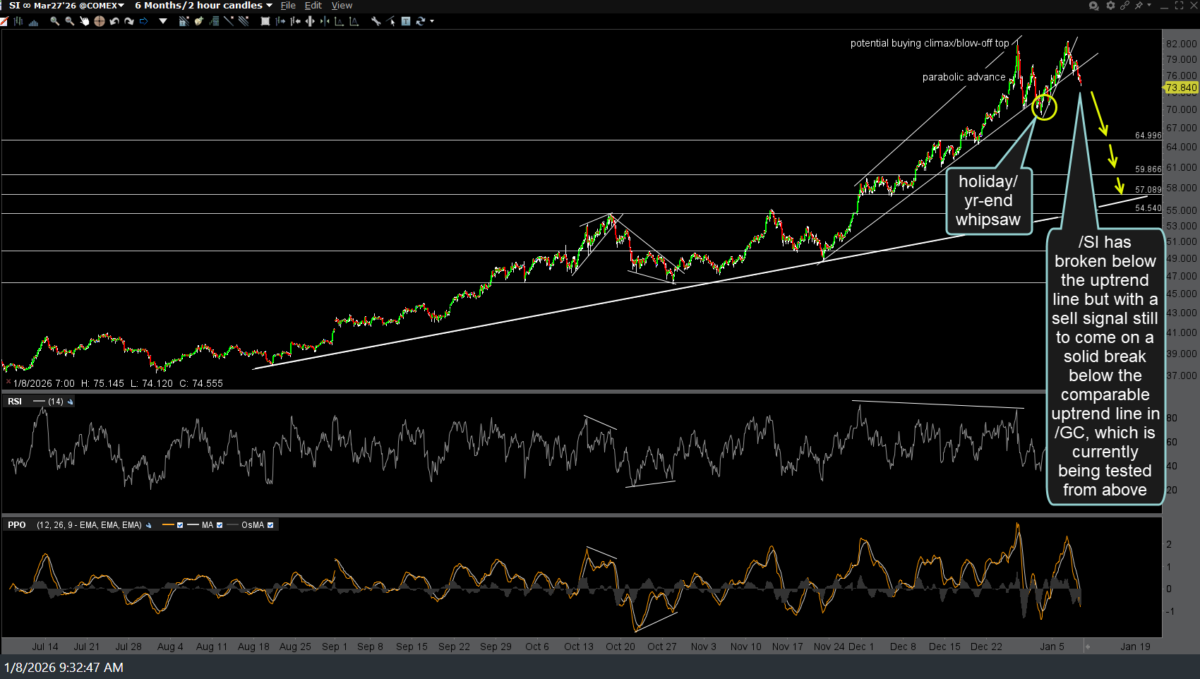The height and width of the screenshot is (679, 1200).
Task: Click the trendline drawing tool
Action: coord(228,20)
